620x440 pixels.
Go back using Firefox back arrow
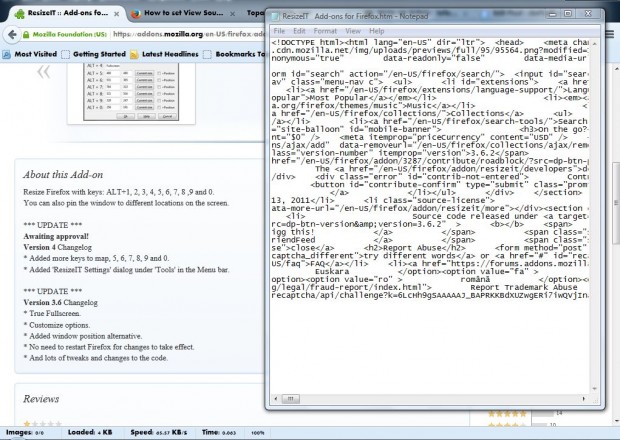(x=12, y=34)
